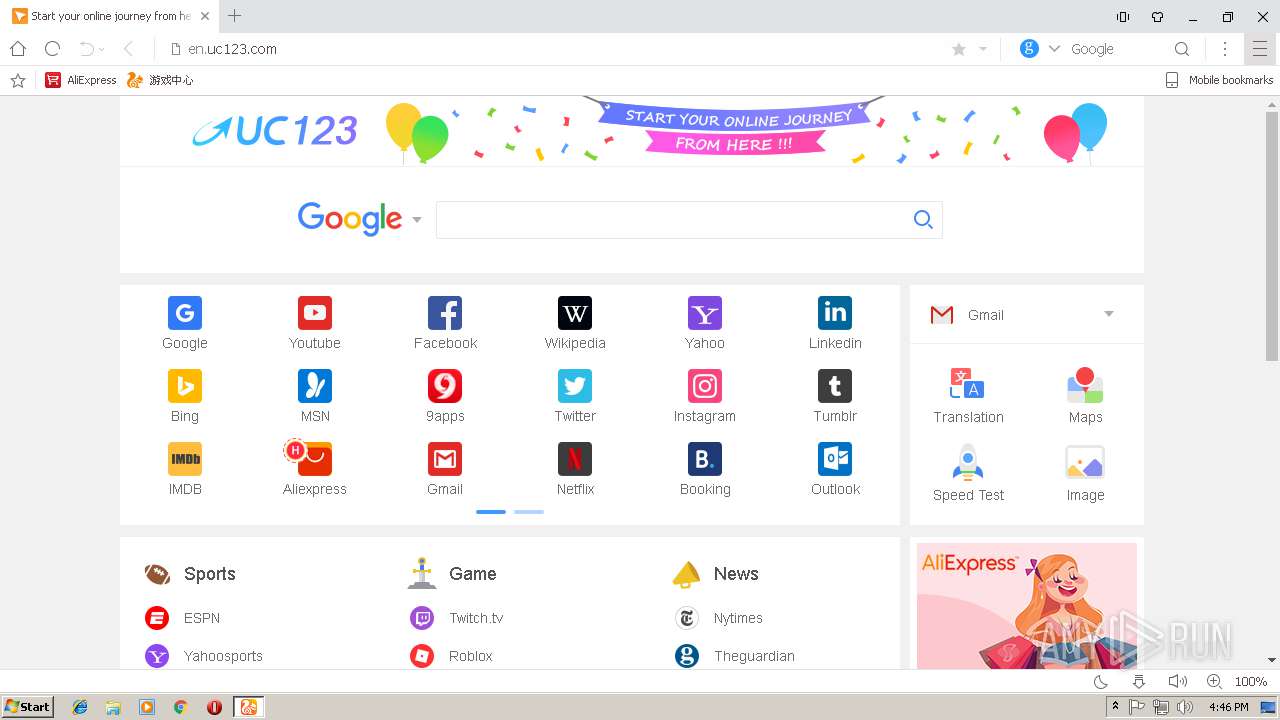The width and height of the screenshot is (1280, 720).
Task: Open the Youtube shortcut tile
Action: pyautogui.click(x=315, y=323)
